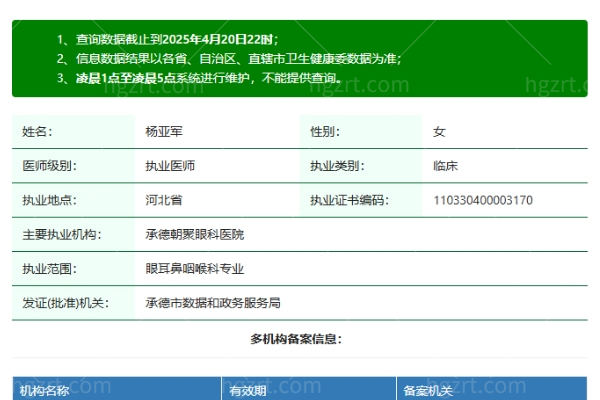
Task: Click the 承德朝聚眼科医院 institution text
Action: point(194,234)
